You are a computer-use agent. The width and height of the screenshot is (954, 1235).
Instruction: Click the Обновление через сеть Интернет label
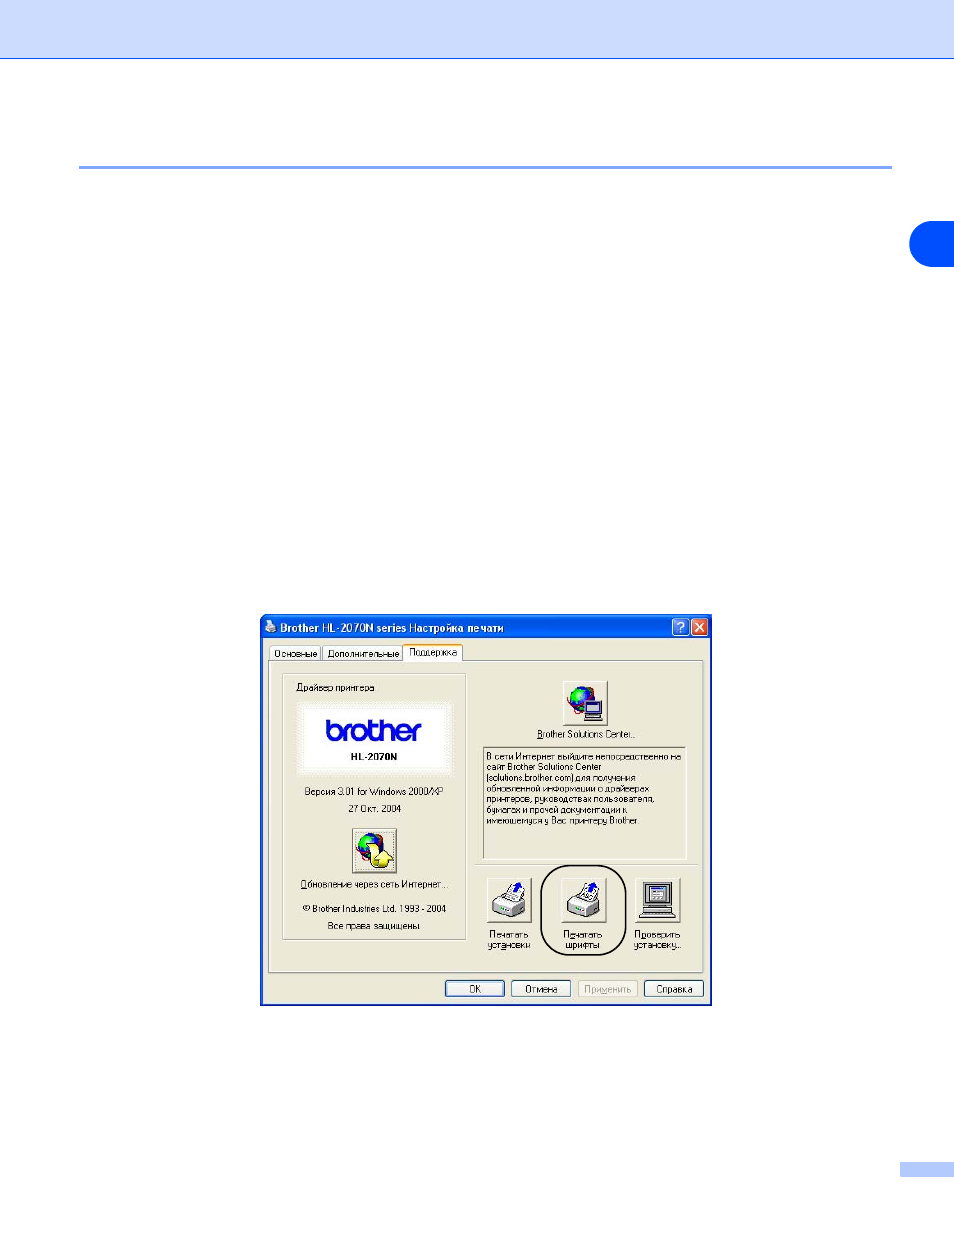(374, 884)
